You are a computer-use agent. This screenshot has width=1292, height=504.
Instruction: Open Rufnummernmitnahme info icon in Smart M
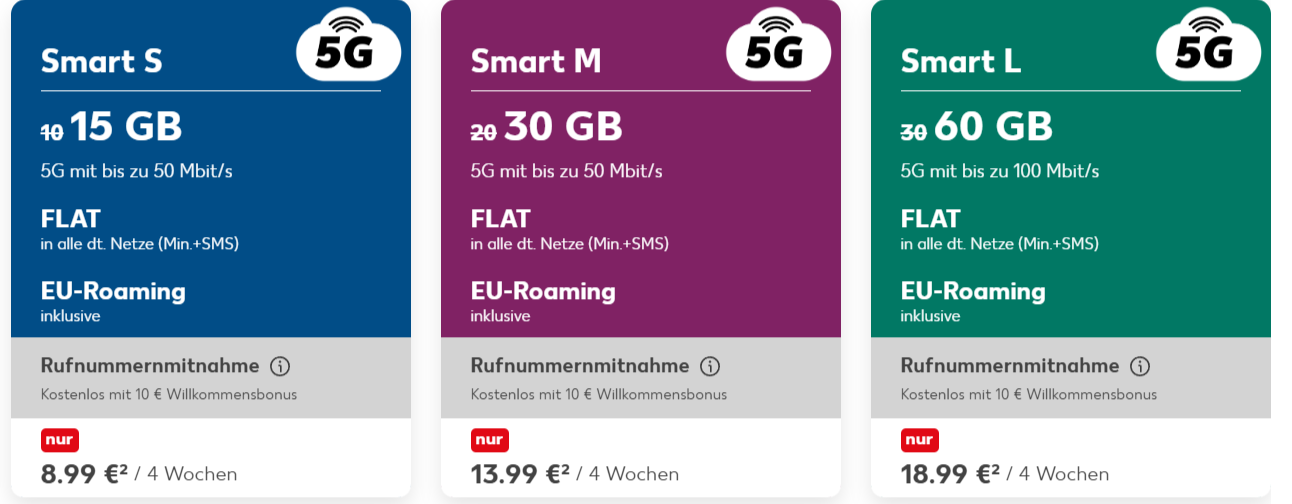710,366
